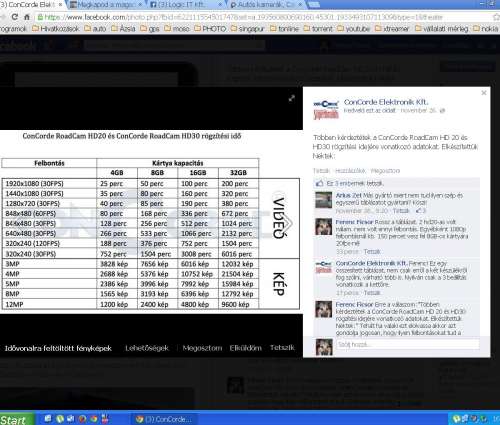Viewport: 500px width, 425px height.
Task: Open a new browser tab
Action: tap(313, 4)
